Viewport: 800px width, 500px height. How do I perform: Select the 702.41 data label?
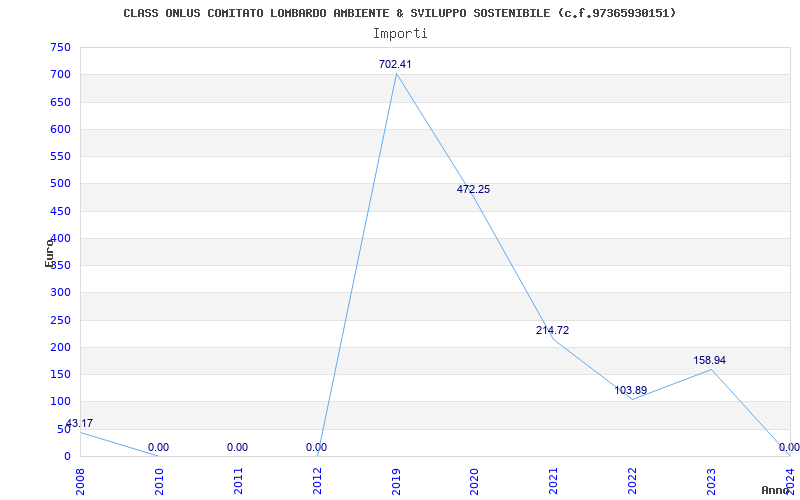click(x=395, y=64)
